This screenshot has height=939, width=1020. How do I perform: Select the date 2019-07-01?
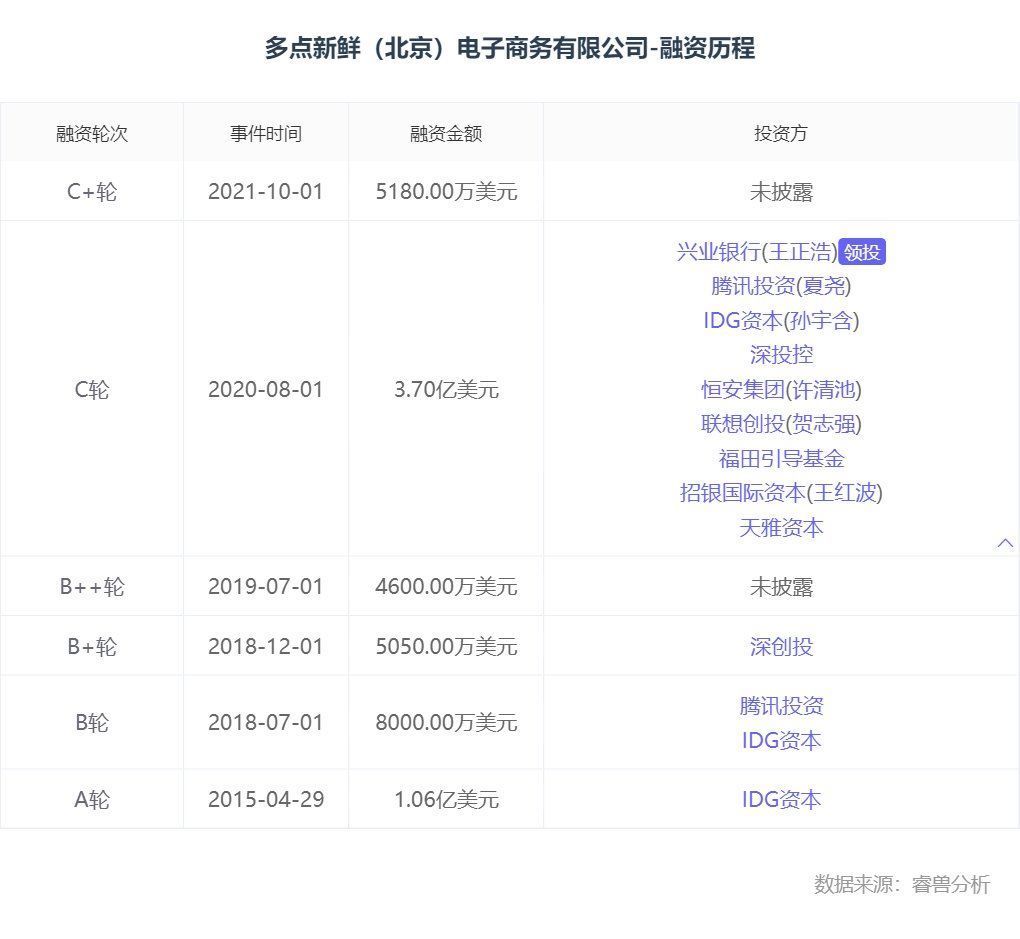point(265,587)
